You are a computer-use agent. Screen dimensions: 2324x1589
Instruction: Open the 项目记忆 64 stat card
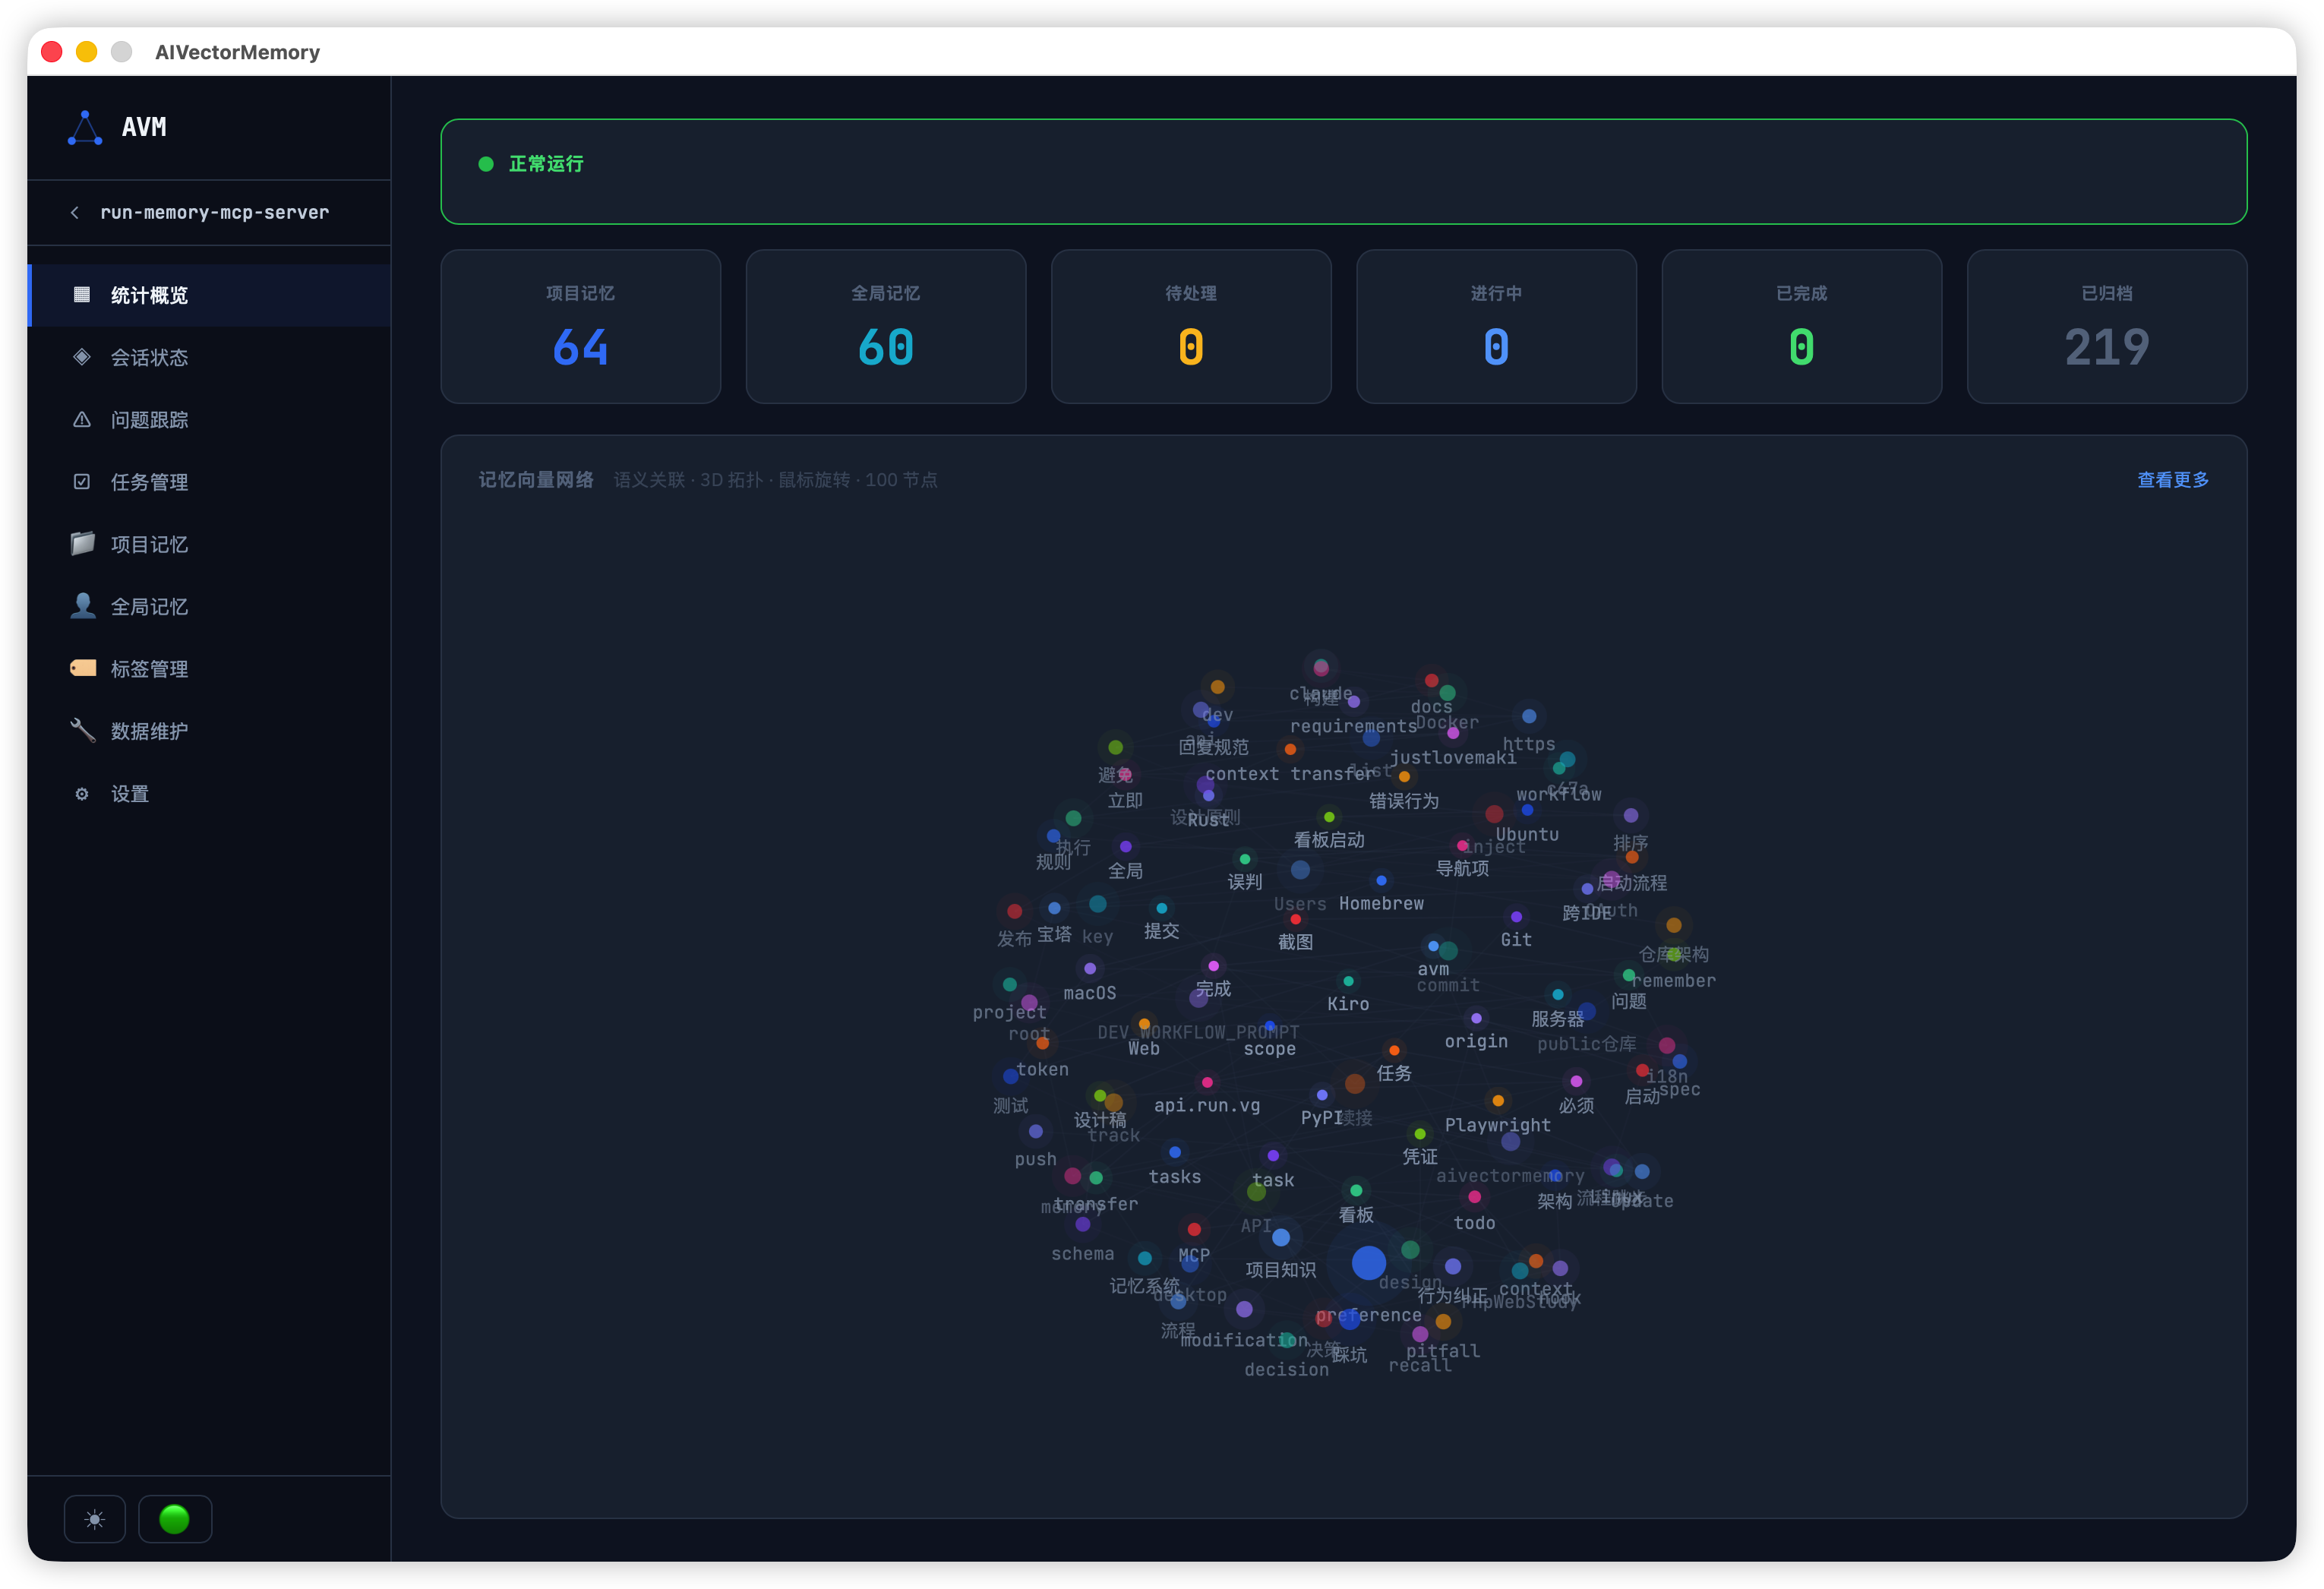coord(580,327)
